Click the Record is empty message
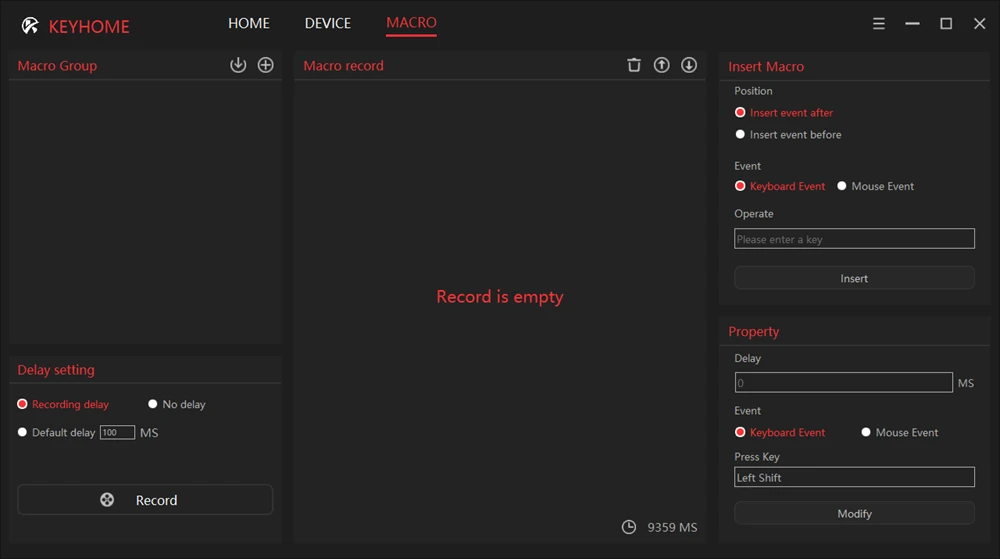 (500, 296)
